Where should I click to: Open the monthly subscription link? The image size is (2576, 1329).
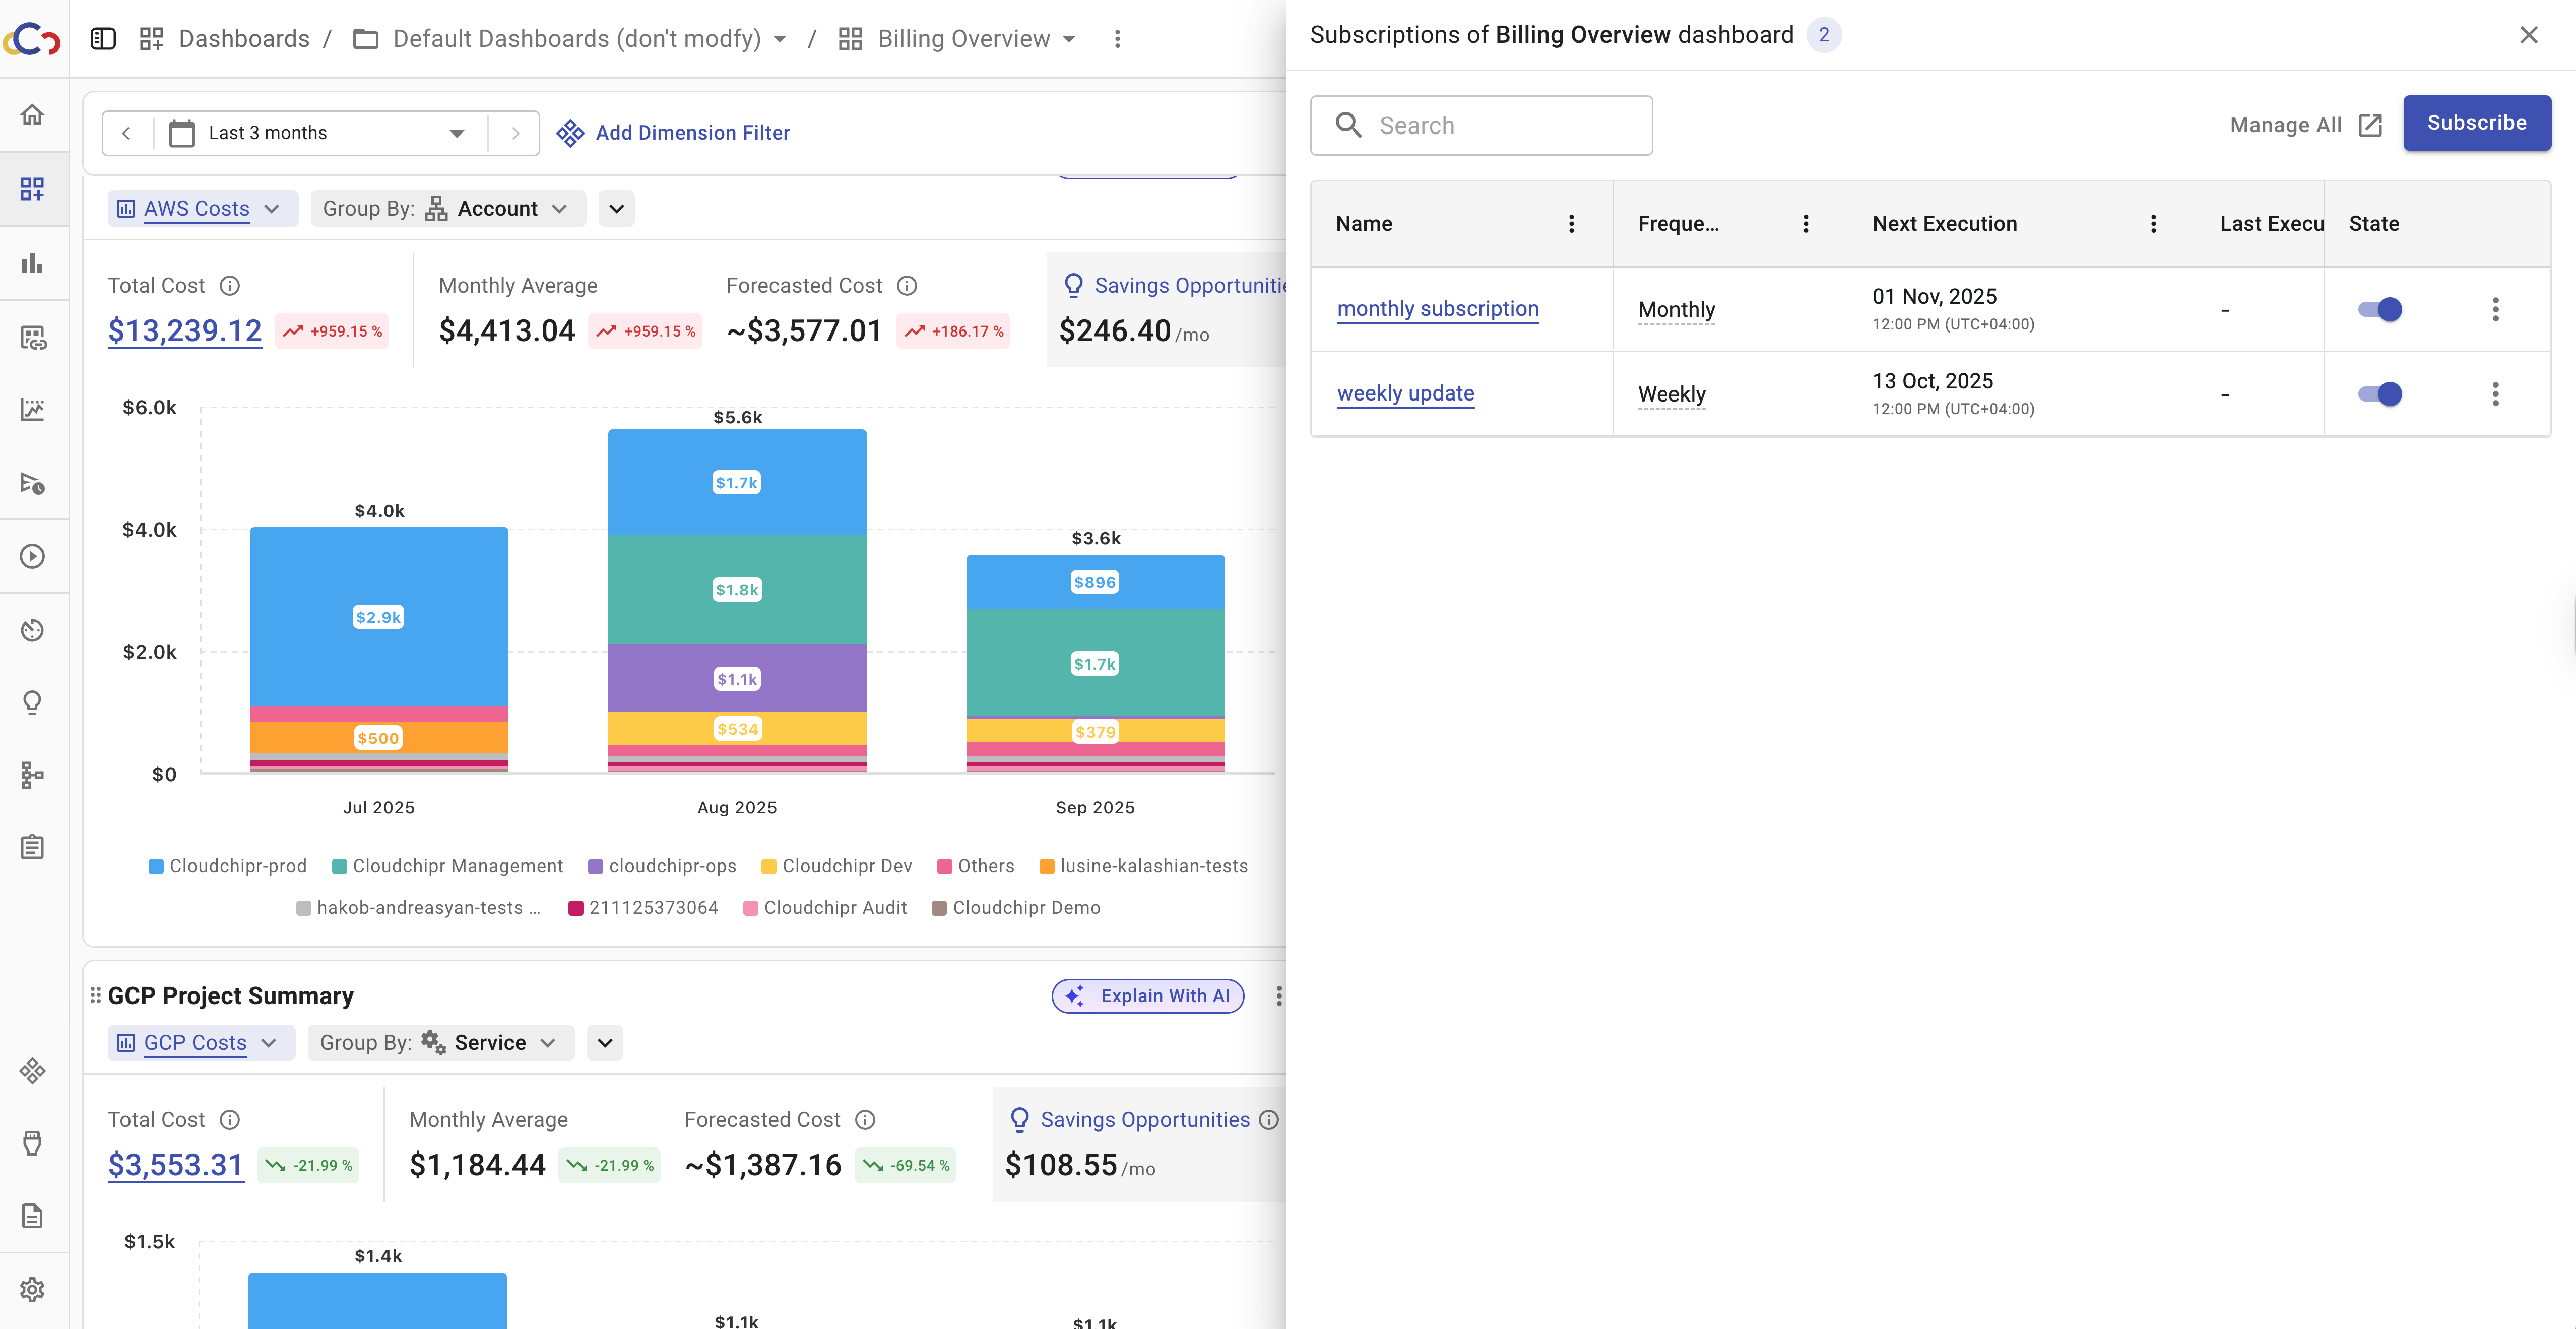point(1437,309)
